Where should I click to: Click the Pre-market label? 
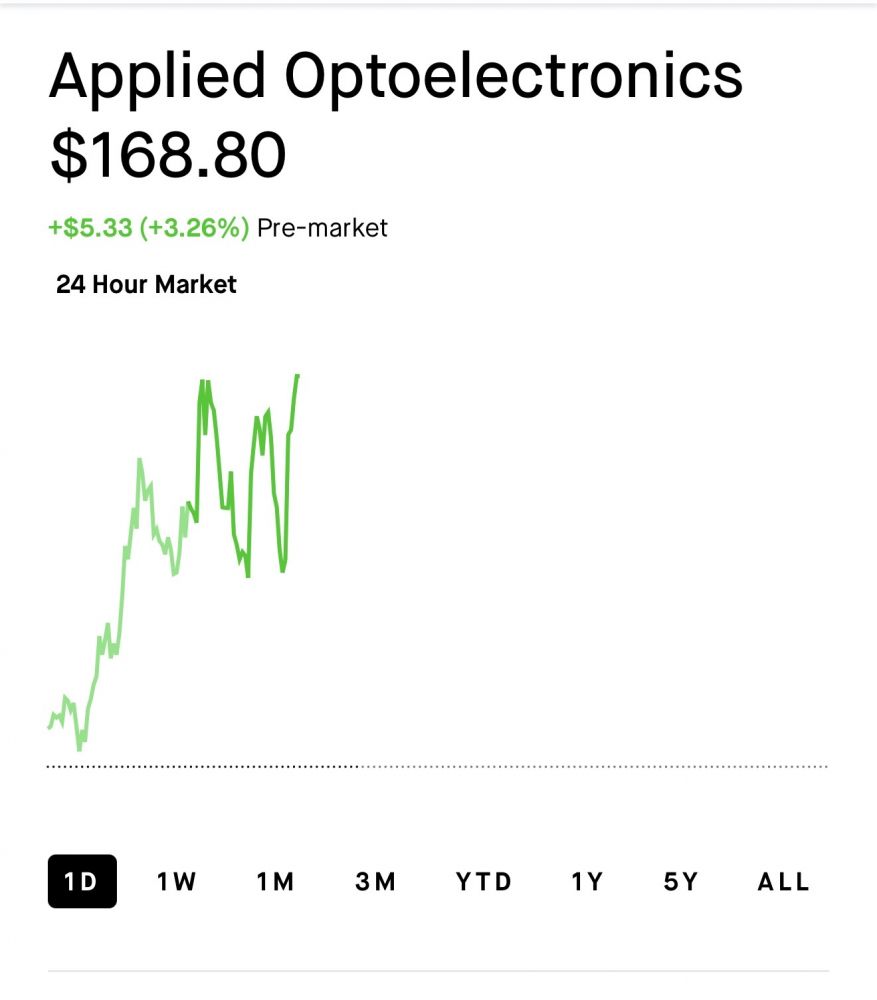click(x=322, y=228)
